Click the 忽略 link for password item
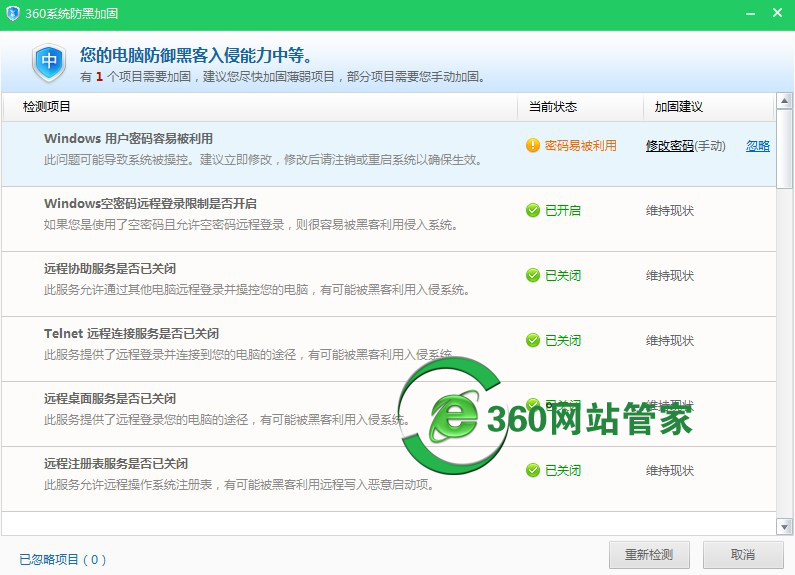Screen dimensions: 795x575 pos(757,146)
